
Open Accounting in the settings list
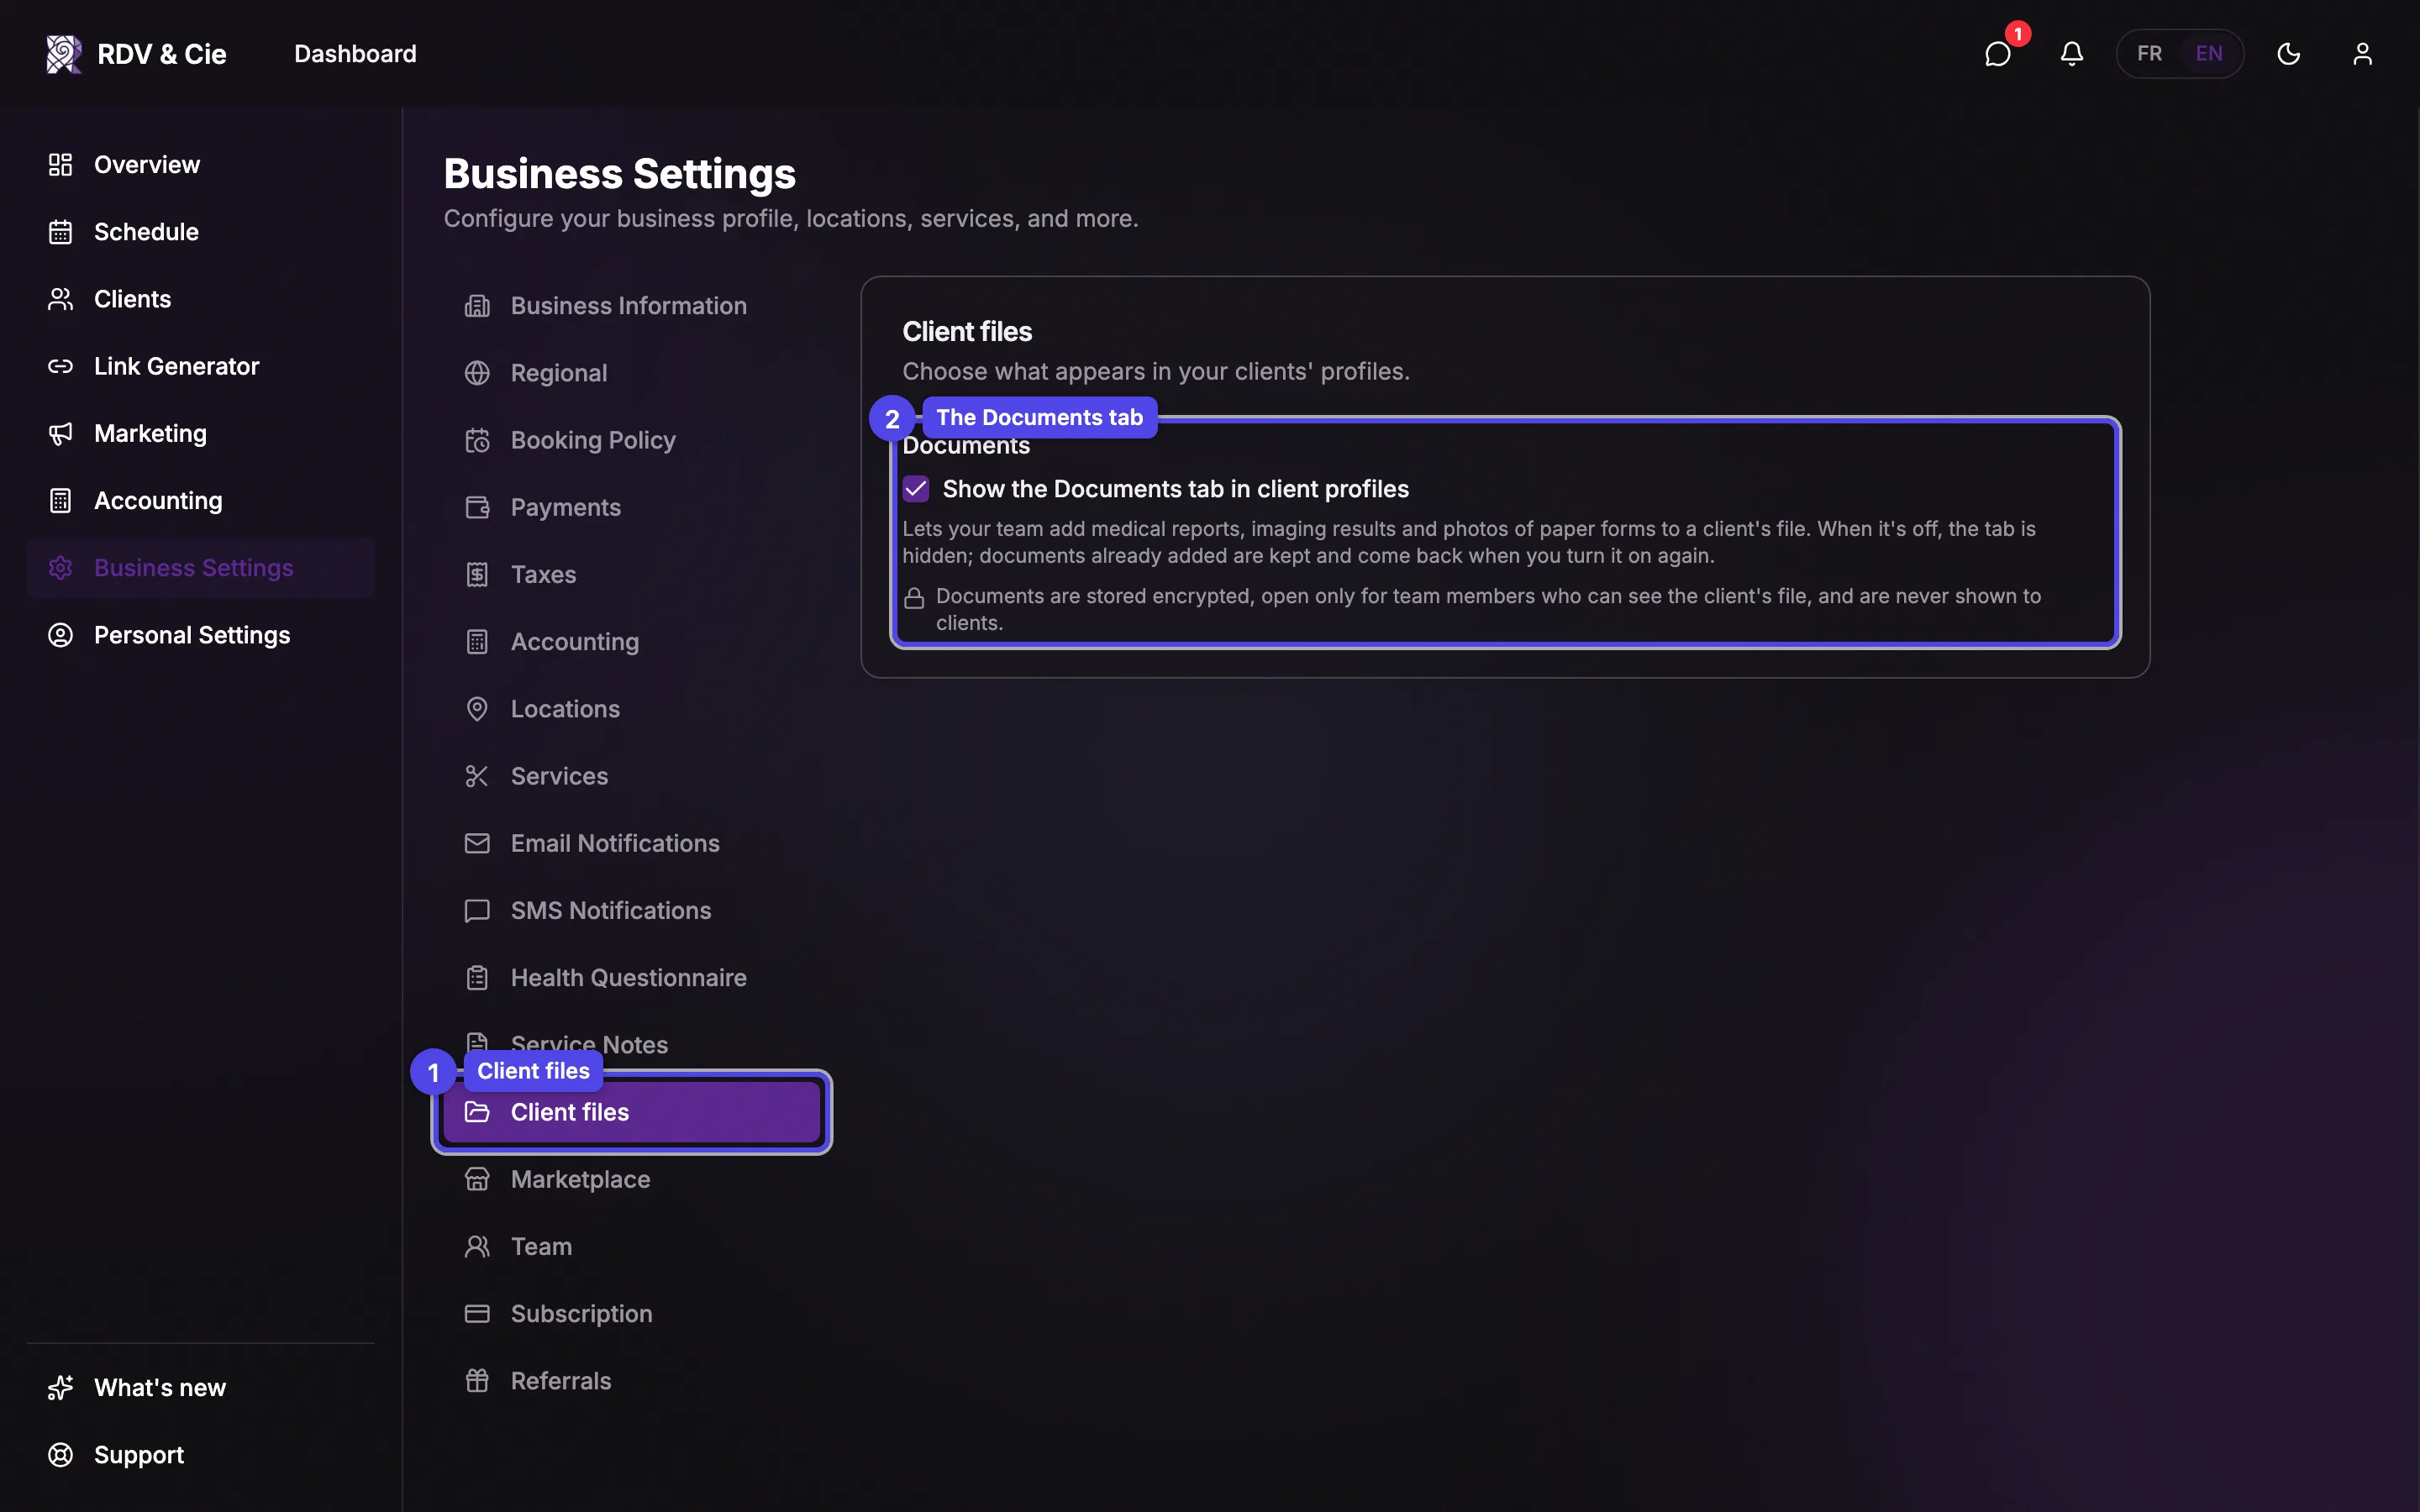point(632,642)
